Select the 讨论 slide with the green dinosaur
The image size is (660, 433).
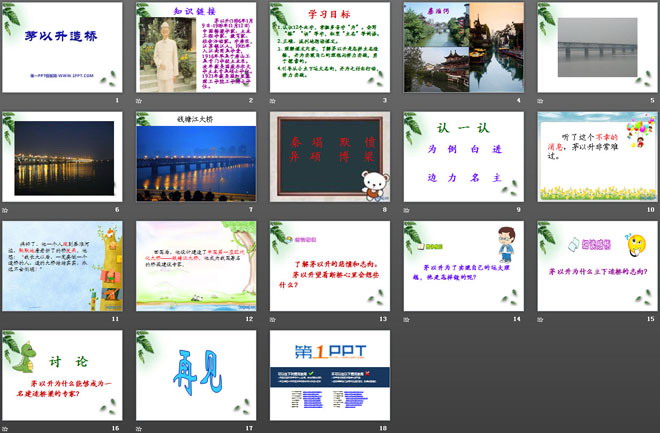(61, 373)
